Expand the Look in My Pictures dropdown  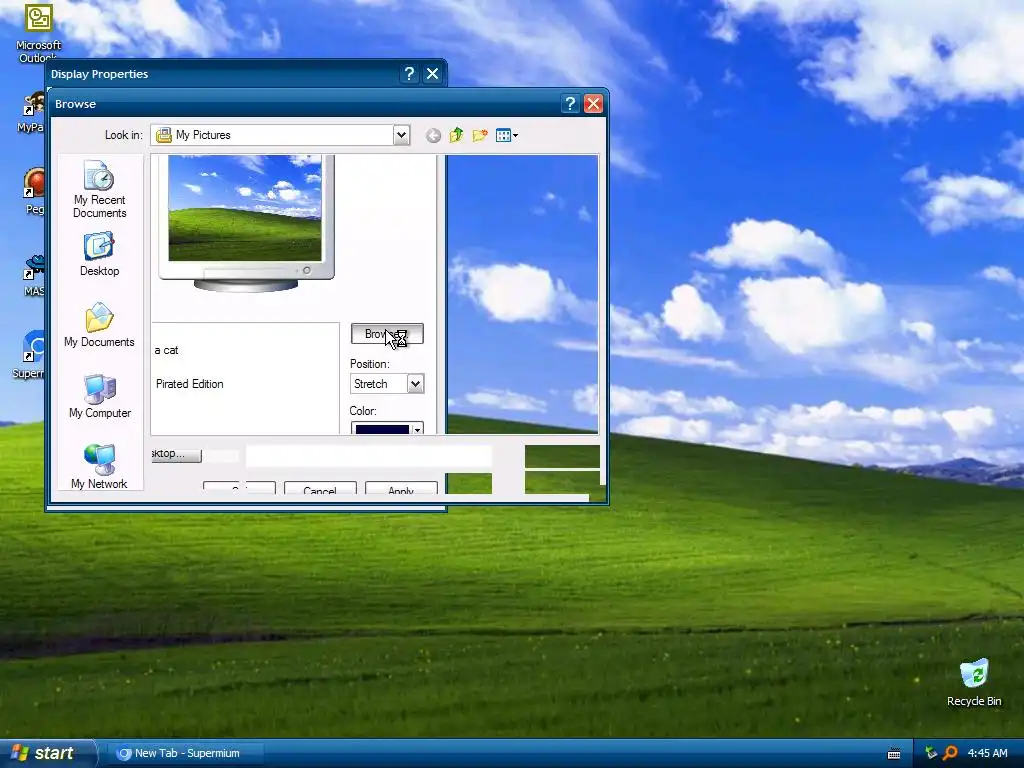(402, 135)
